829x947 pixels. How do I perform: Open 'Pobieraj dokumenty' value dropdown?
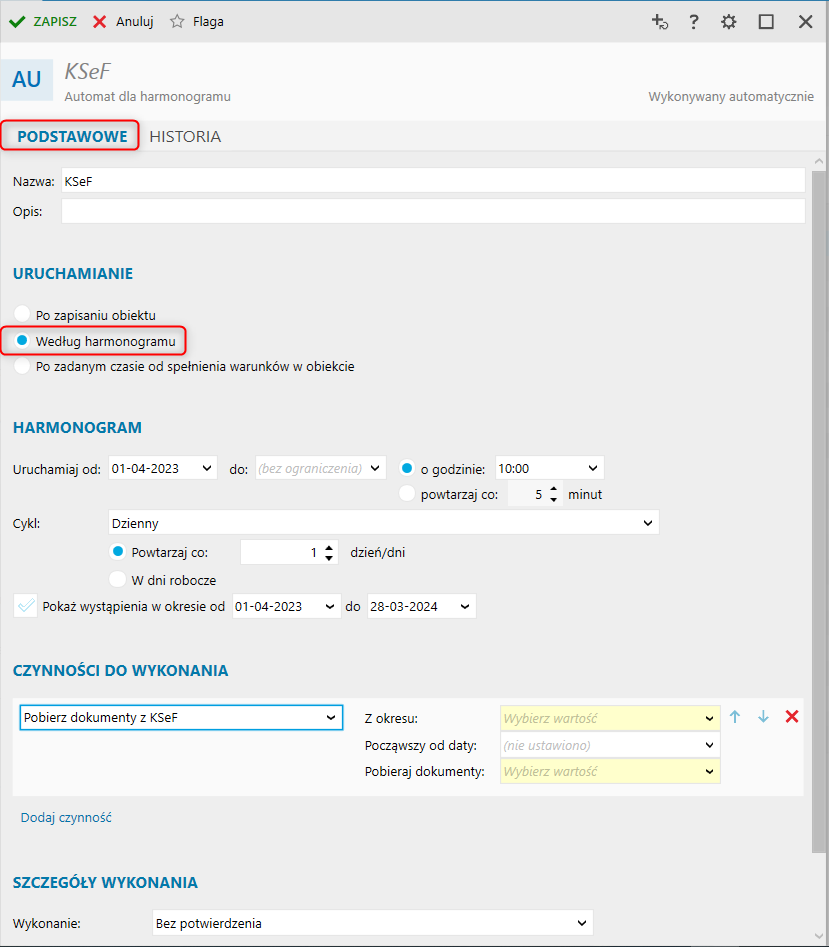click(709, 771)
